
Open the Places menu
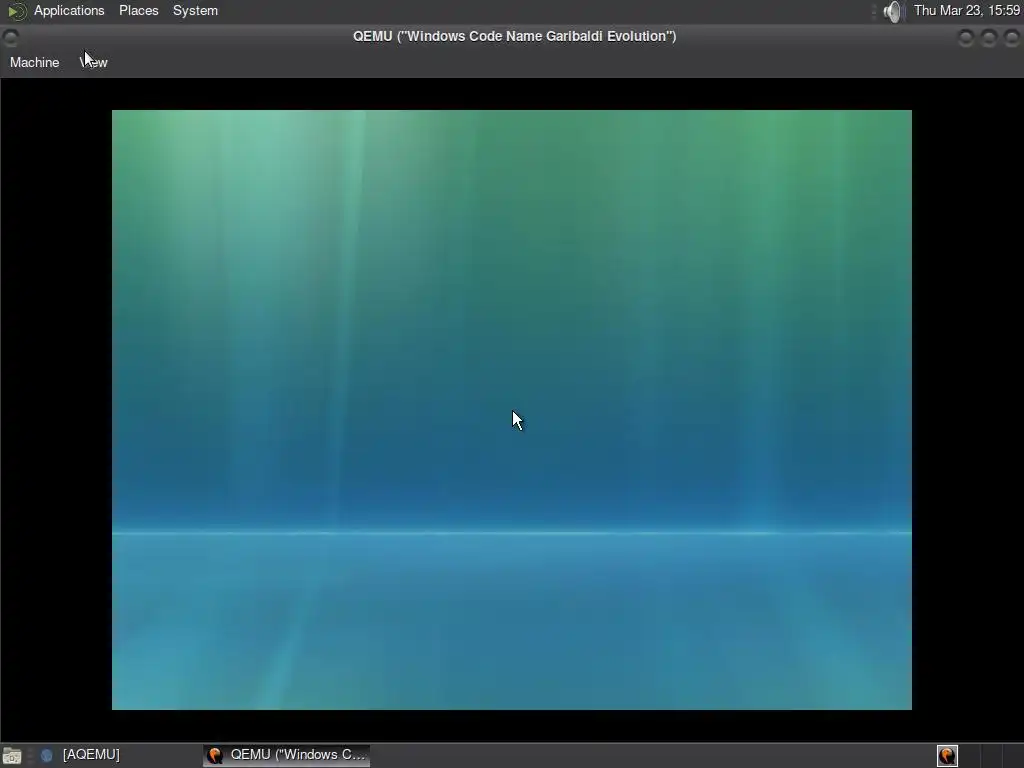(x=138, y=10)
